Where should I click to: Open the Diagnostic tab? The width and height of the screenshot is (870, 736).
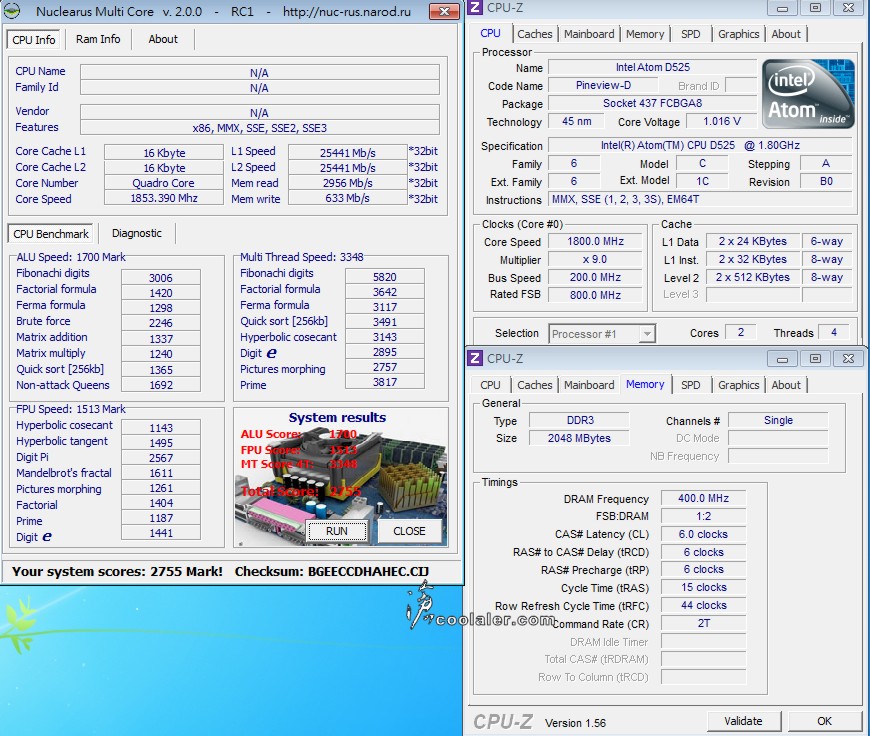point(137,233)
